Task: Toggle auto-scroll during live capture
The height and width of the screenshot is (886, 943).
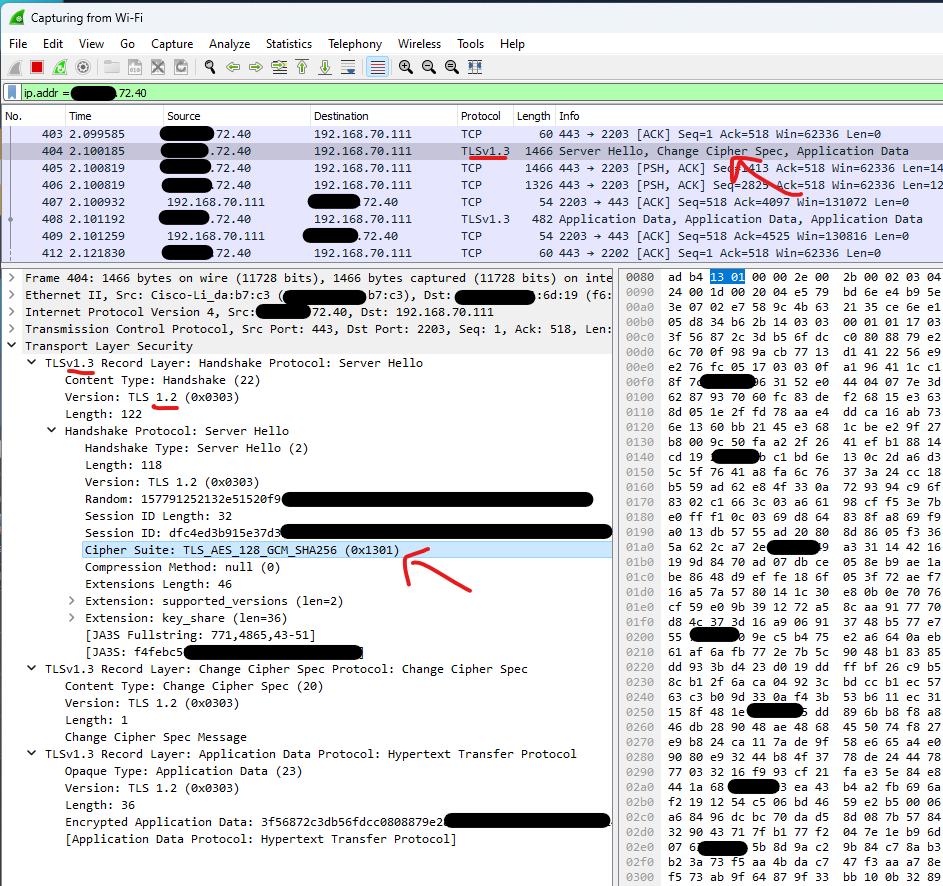Action: click(x=348, y=67)
